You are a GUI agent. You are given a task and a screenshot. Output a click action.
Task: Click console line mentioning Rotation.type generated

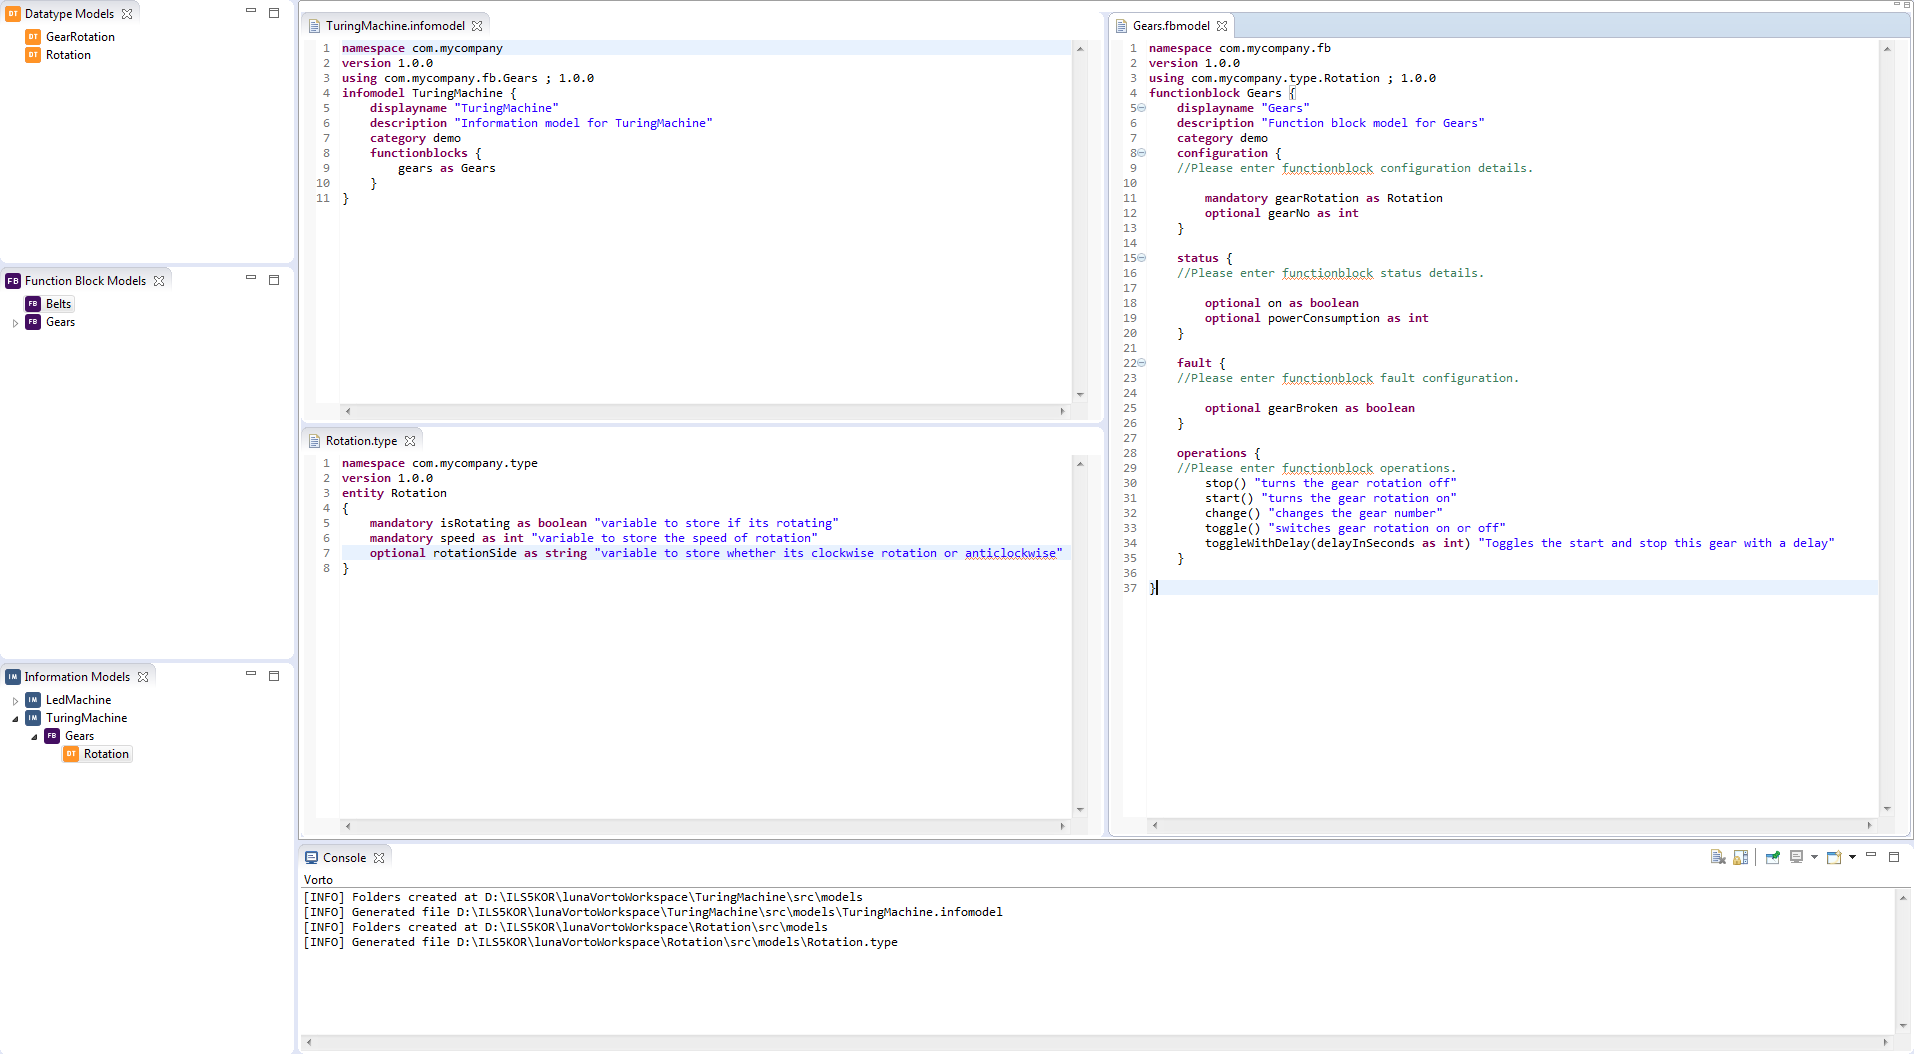(600, 942)
